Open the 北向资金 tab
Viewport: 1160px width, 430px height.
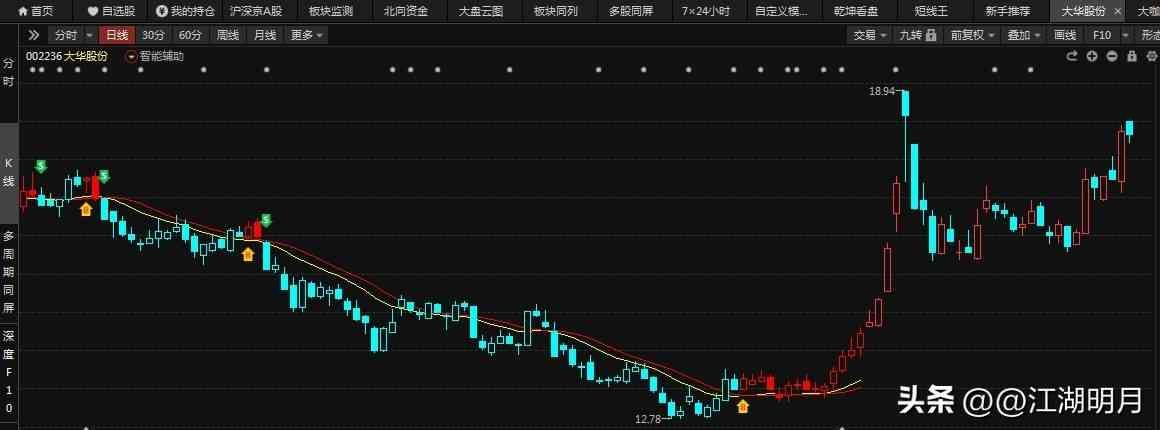click(x=405, y=11)
